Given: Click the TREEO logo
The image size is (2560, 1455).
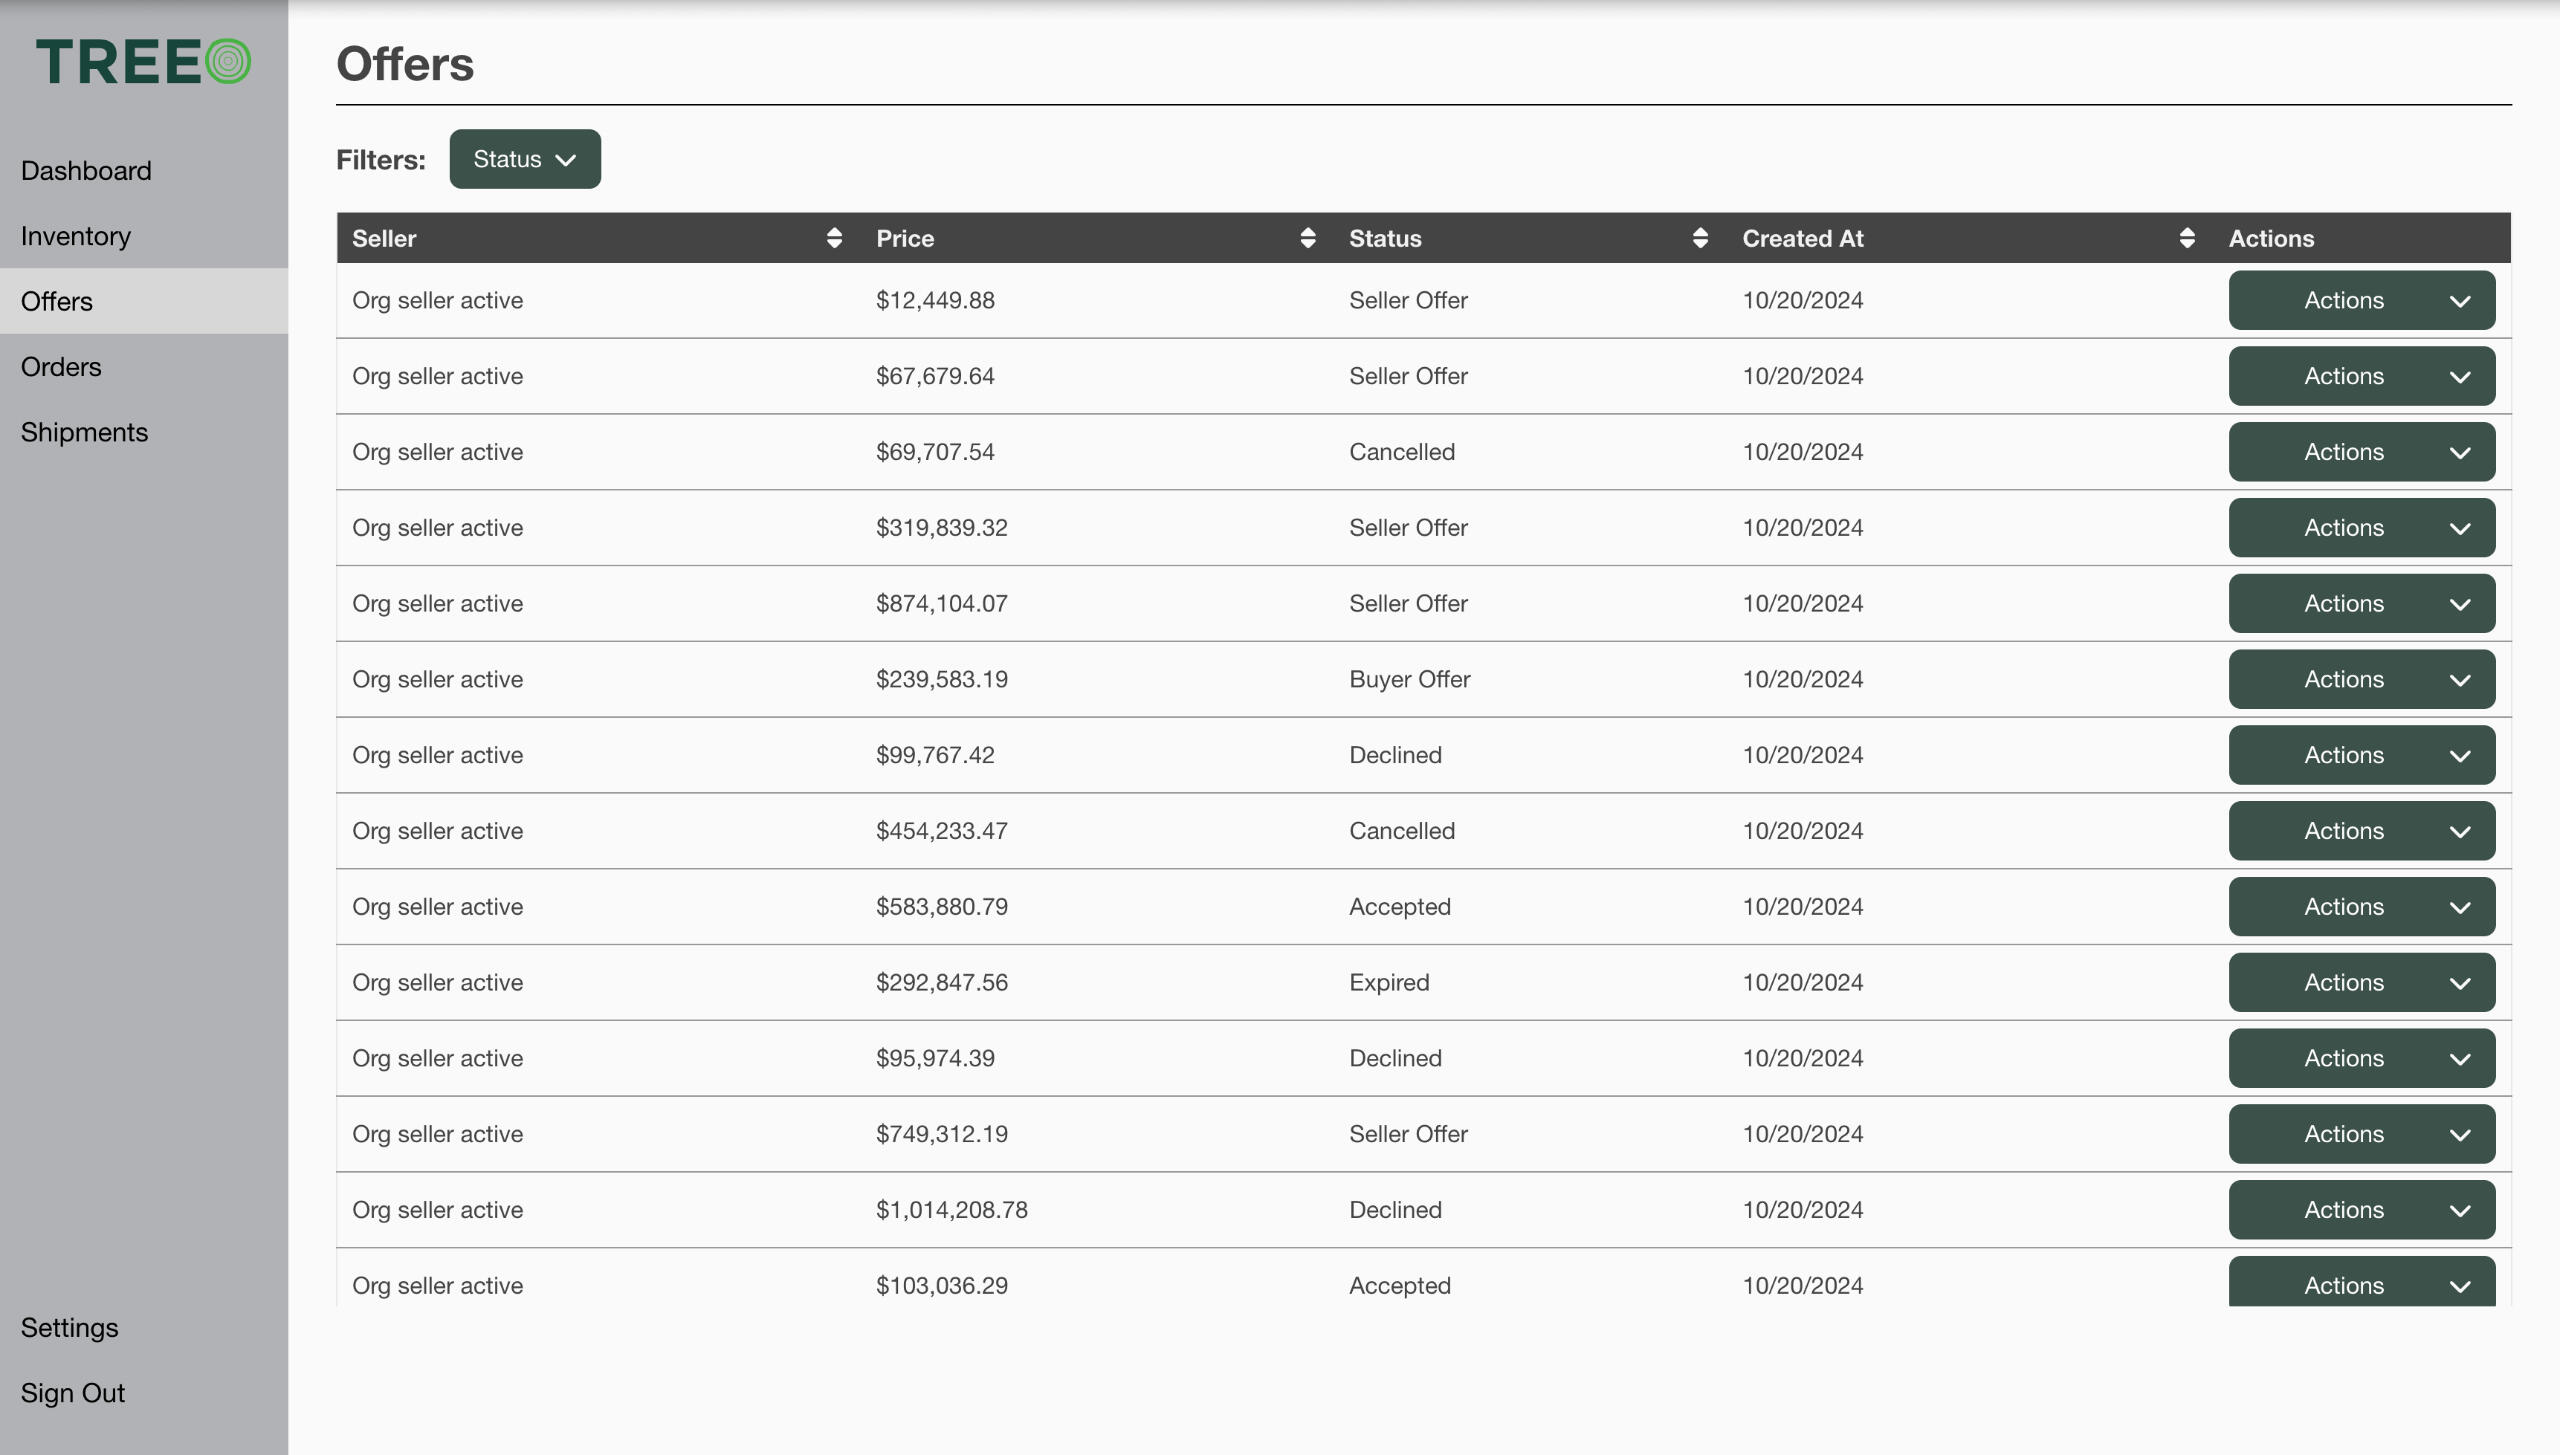Looking at the screenshot, I should [143, 62].
